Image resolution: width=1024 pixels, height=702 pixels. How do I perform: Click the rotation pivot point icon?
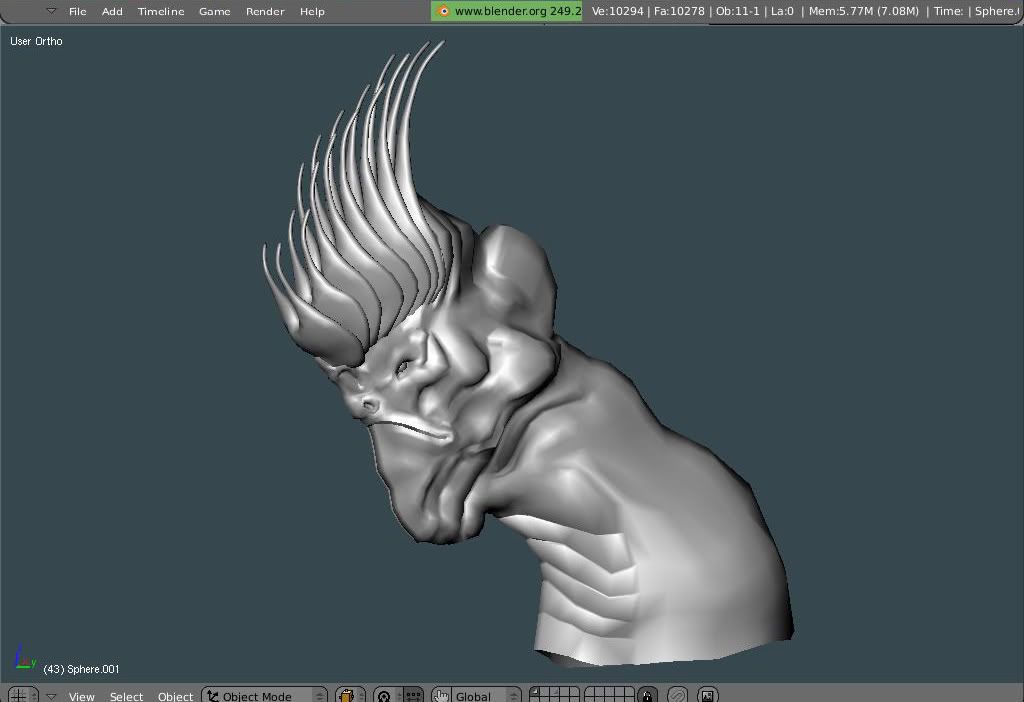(385, 695)
